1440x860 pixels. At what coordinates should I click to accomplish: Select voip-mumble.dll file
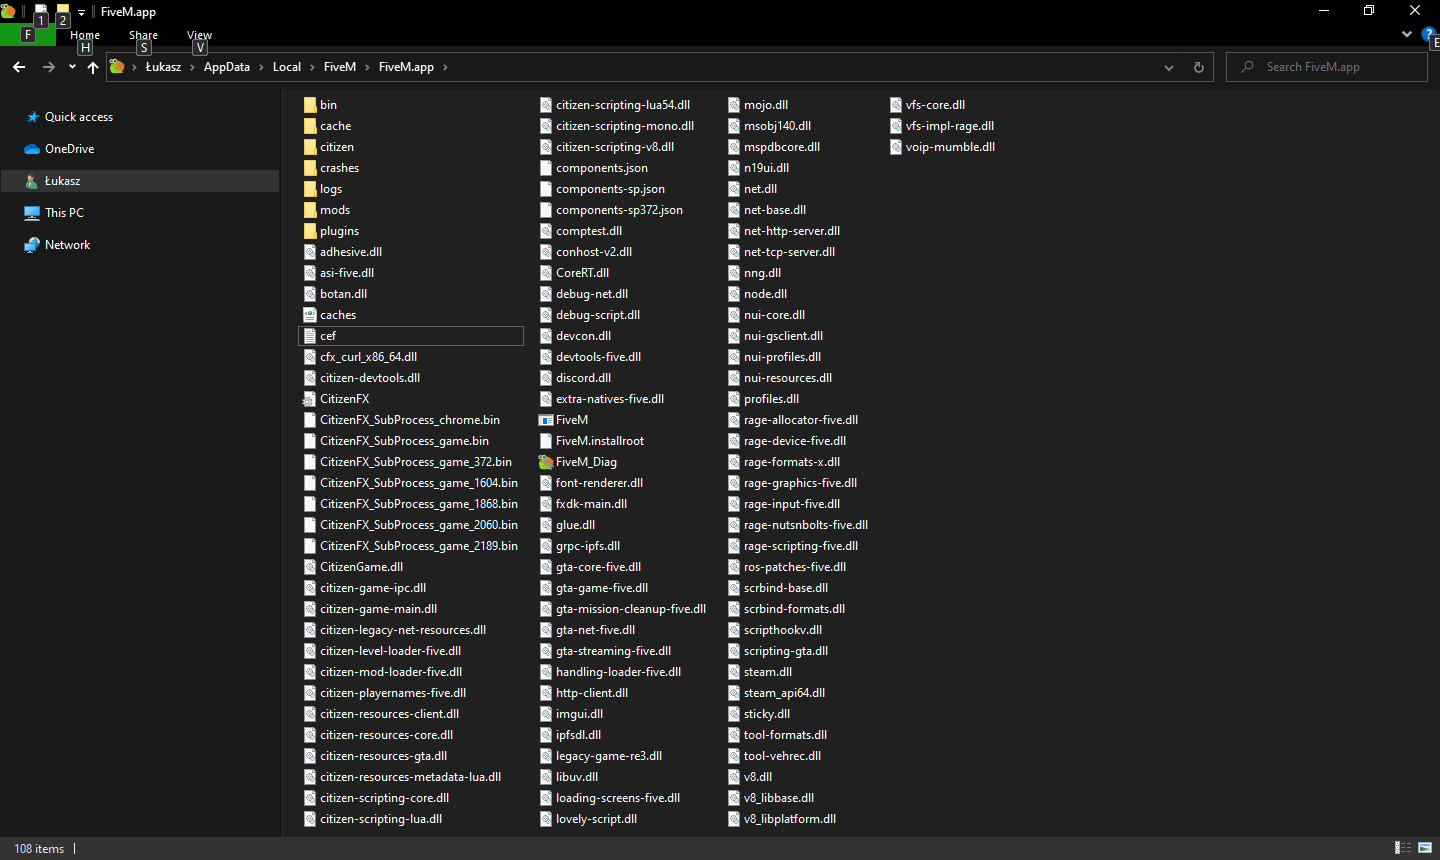(x=942, y=147)
